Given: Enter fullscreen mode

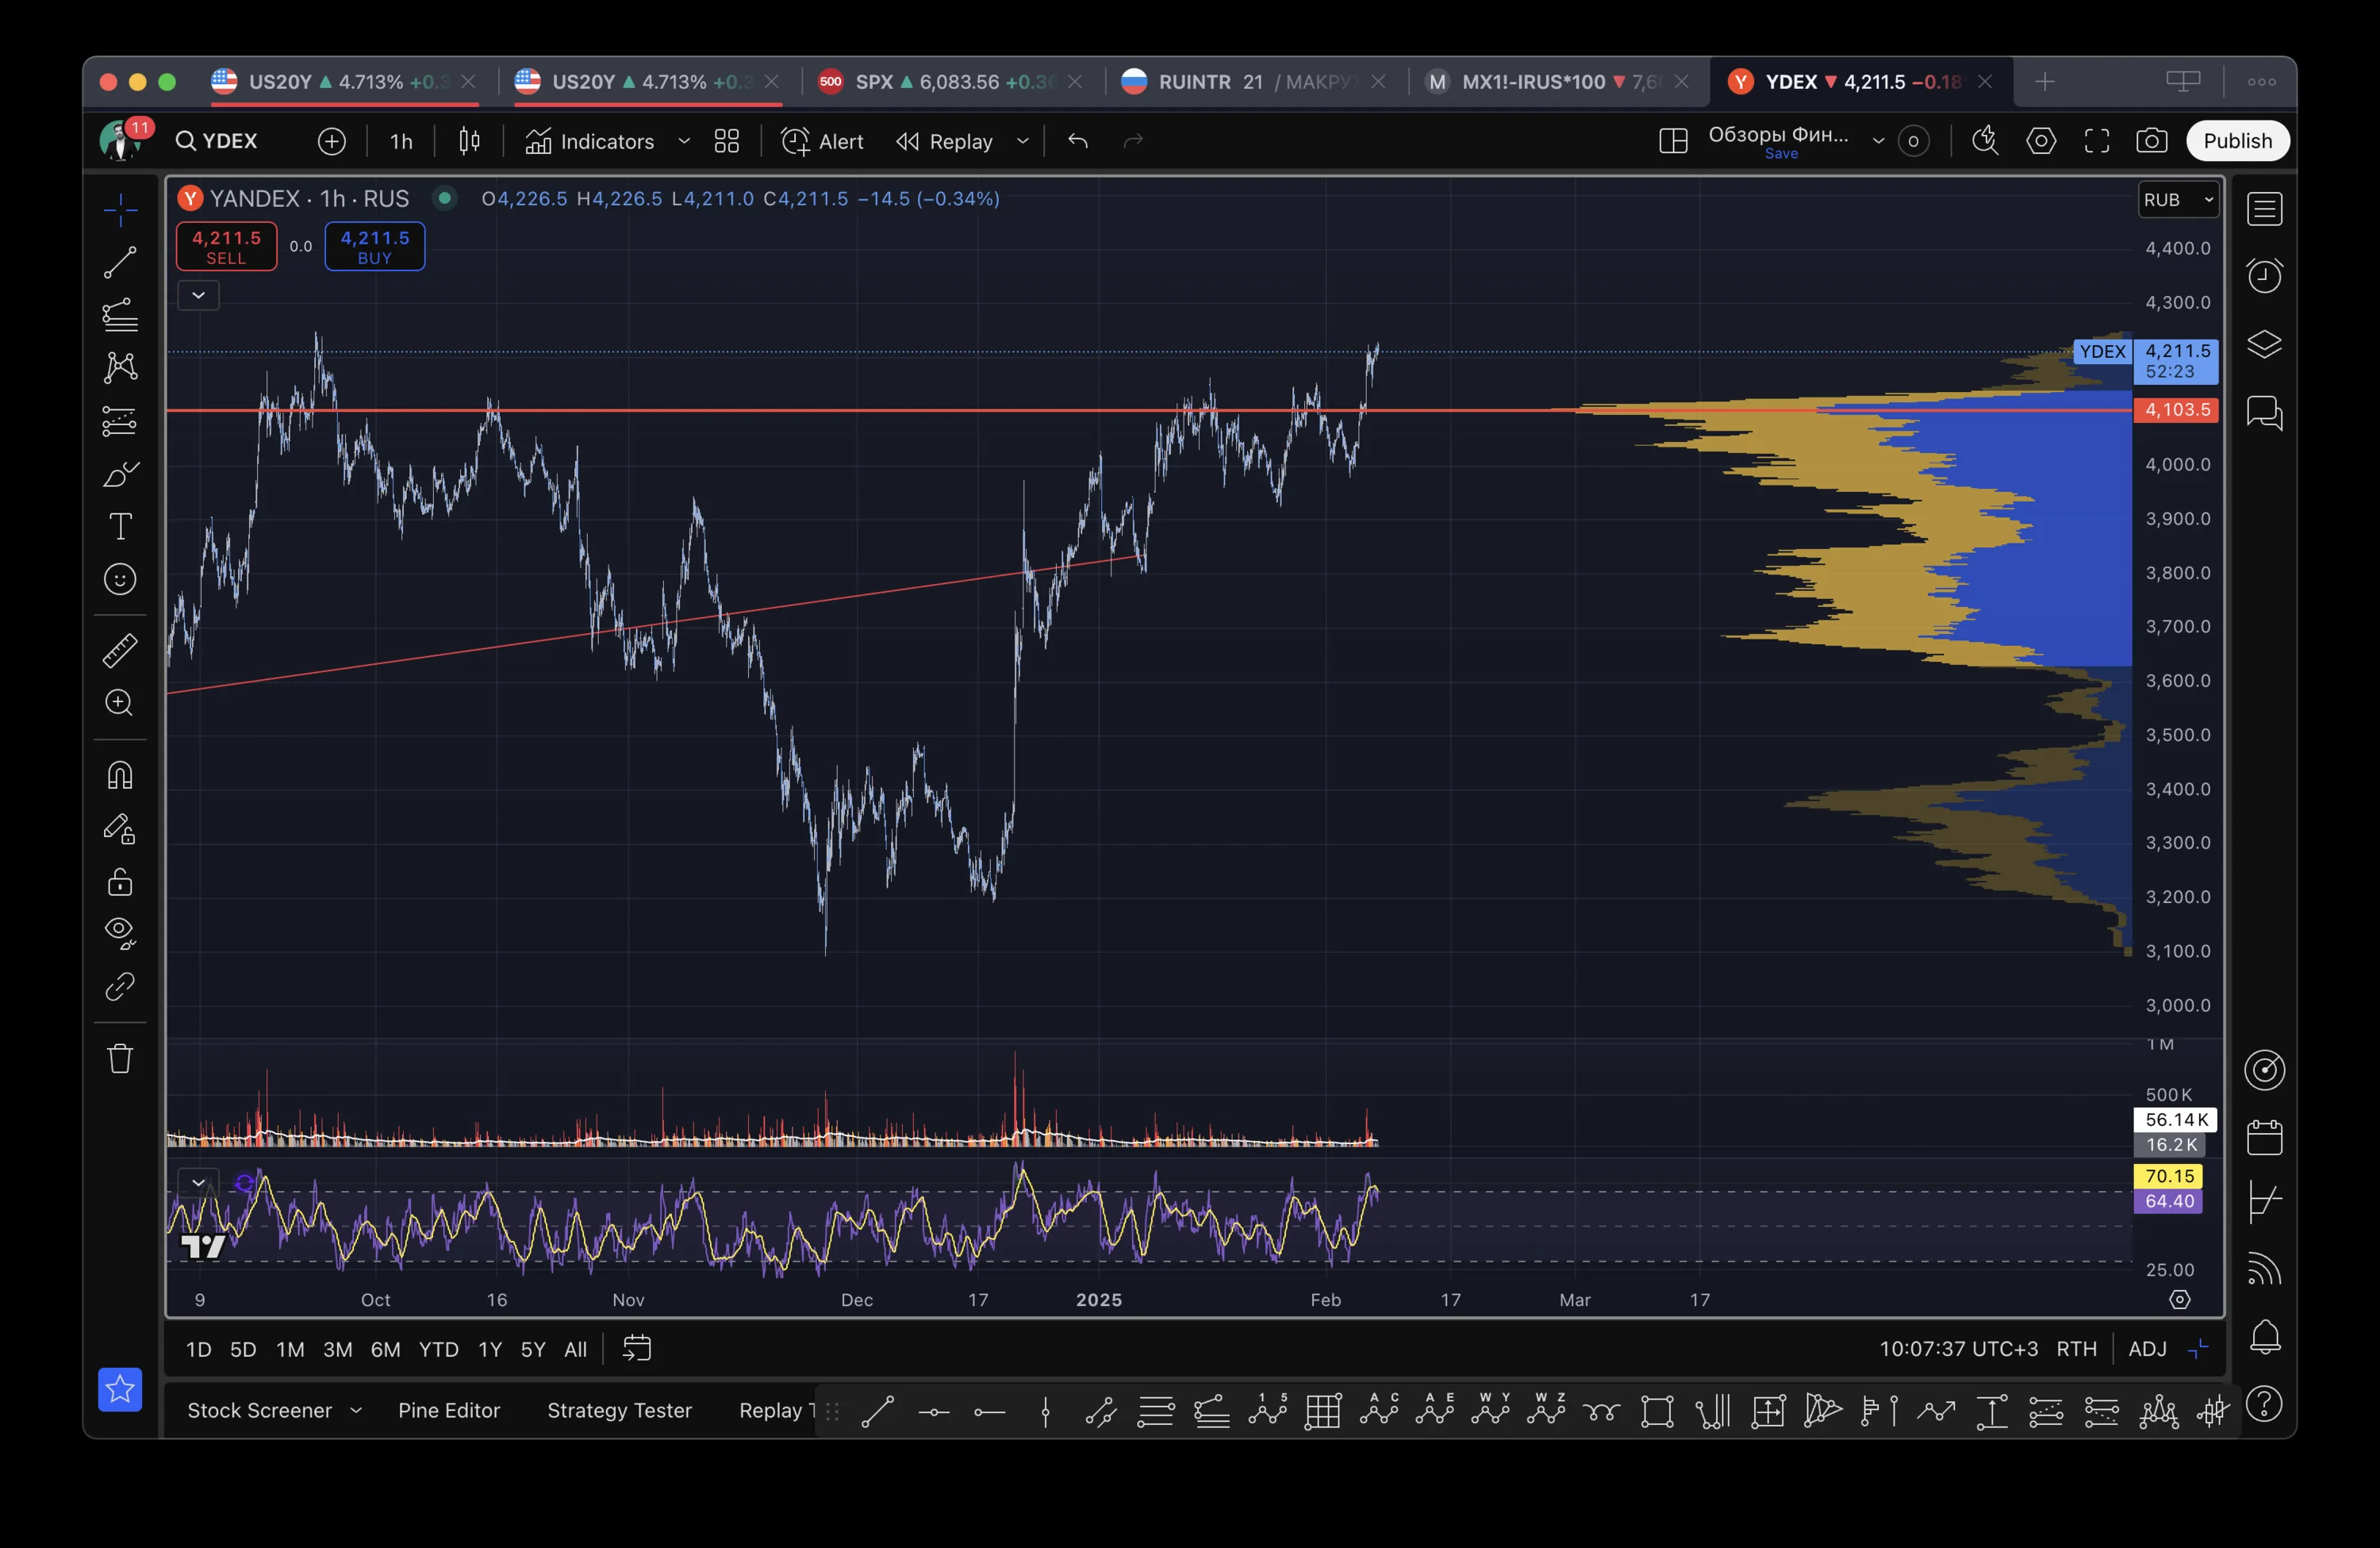Looking at the screenshot, I should click(x=2097, y=141).
